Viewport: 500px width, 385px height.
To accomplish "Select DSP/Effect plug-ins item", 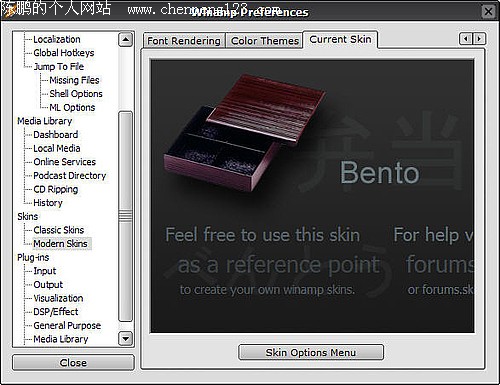I will click(x=56, y=312).
